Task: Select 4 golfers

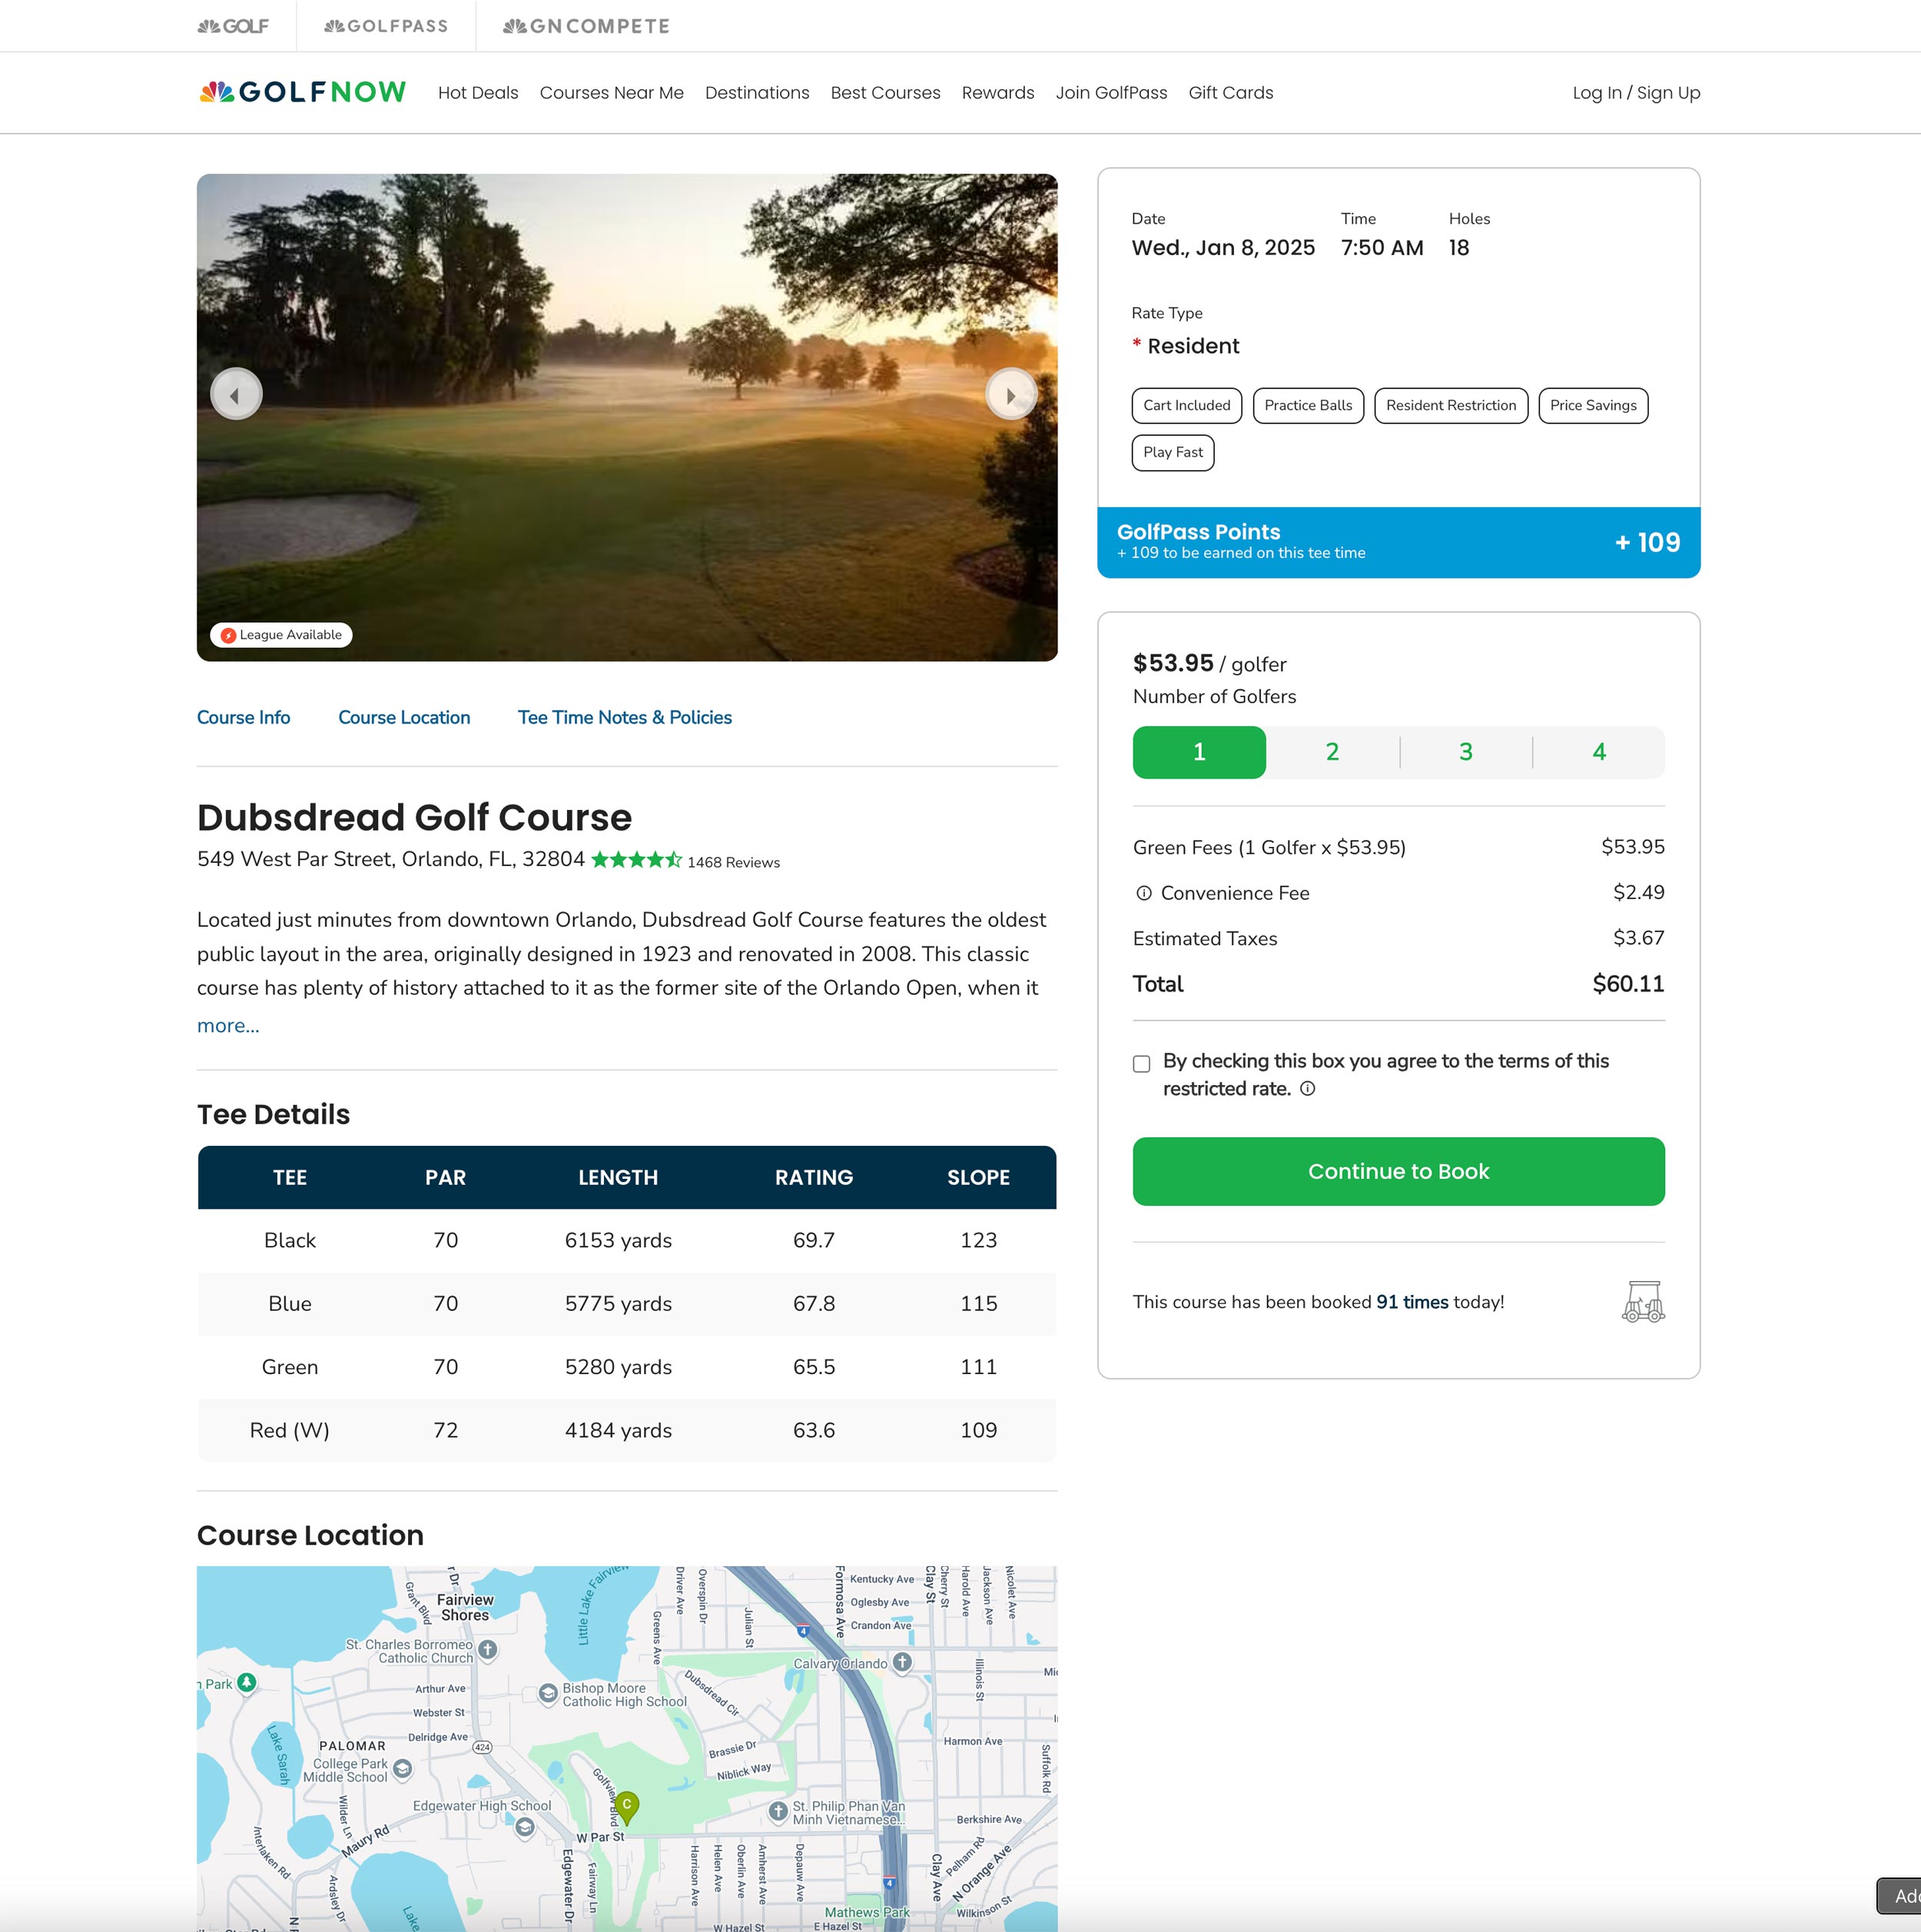Action: coord(1598,752)
